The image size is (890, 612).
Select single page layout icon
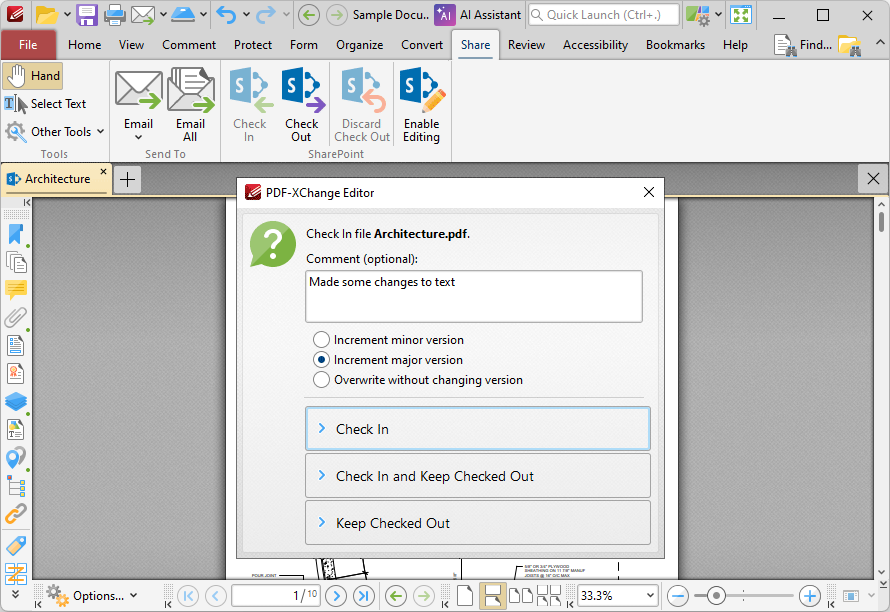pos(465,596)
